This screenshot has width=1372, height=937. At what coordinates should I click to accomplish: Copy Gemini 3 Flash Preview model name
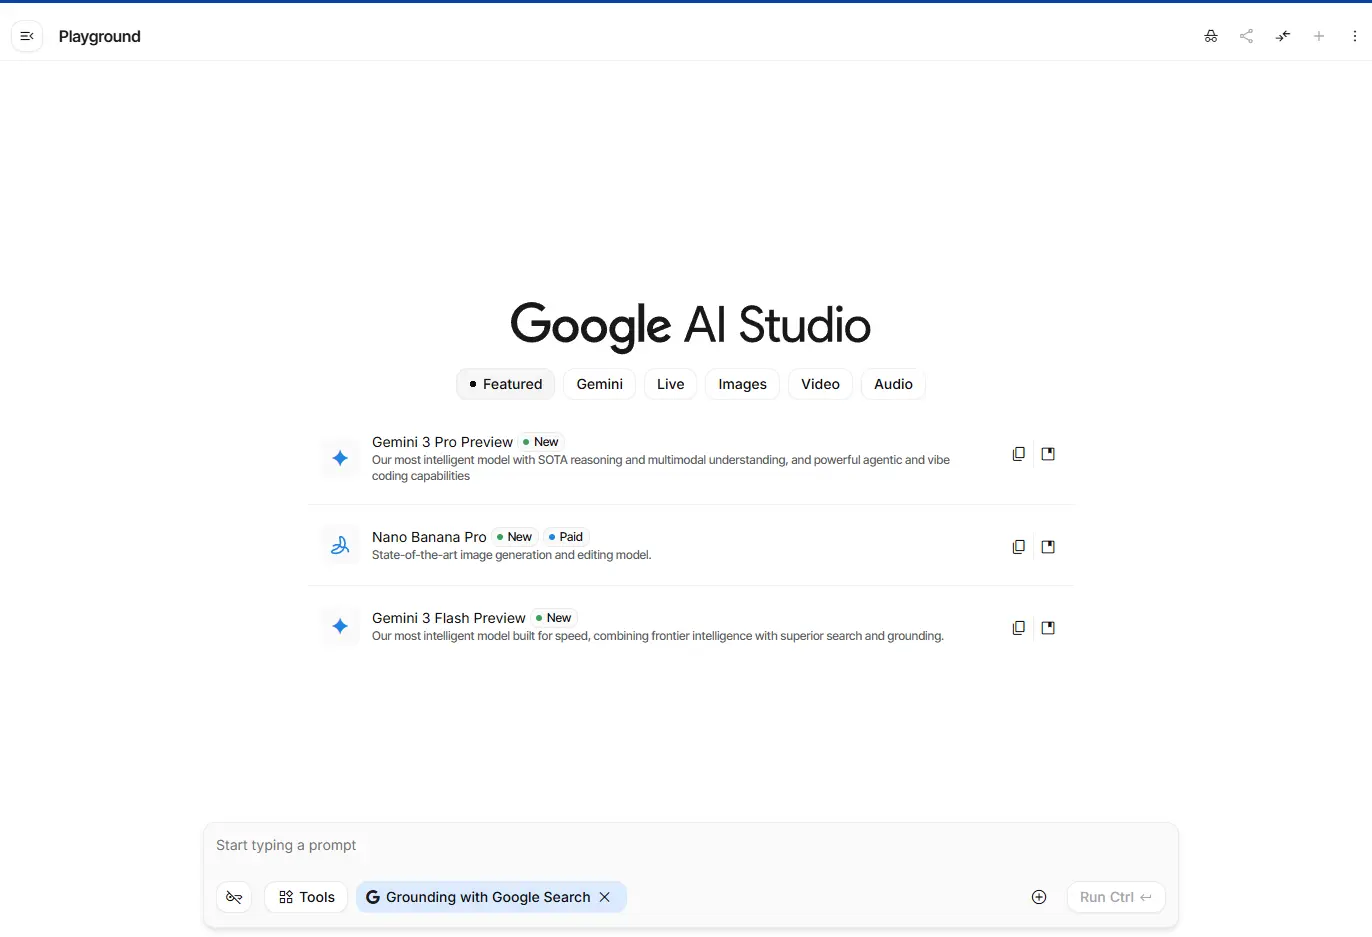coord(1018,628)
